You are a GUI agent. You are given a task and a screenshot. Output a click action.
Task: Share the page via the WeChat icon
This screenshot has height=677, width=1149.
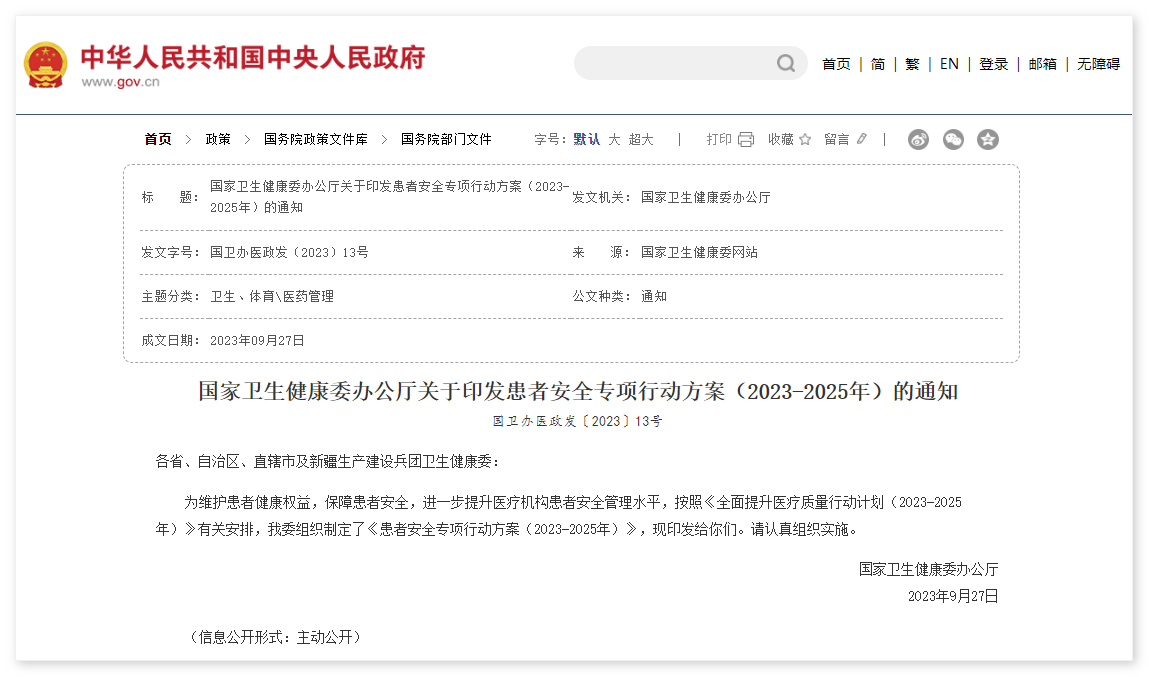[x=953, y=140]
